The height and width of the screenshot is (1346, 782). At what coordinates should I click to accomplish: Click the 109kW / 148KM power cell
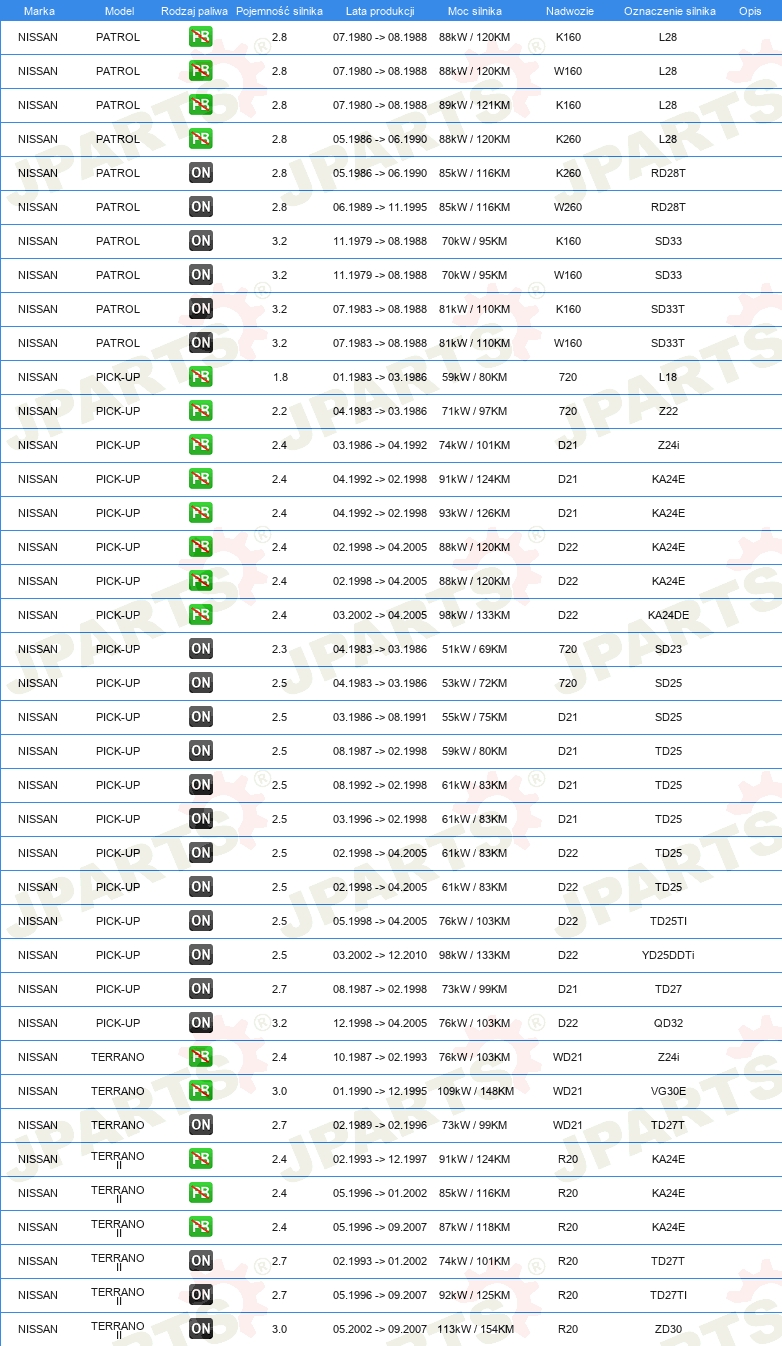[x=475, y=1091]
